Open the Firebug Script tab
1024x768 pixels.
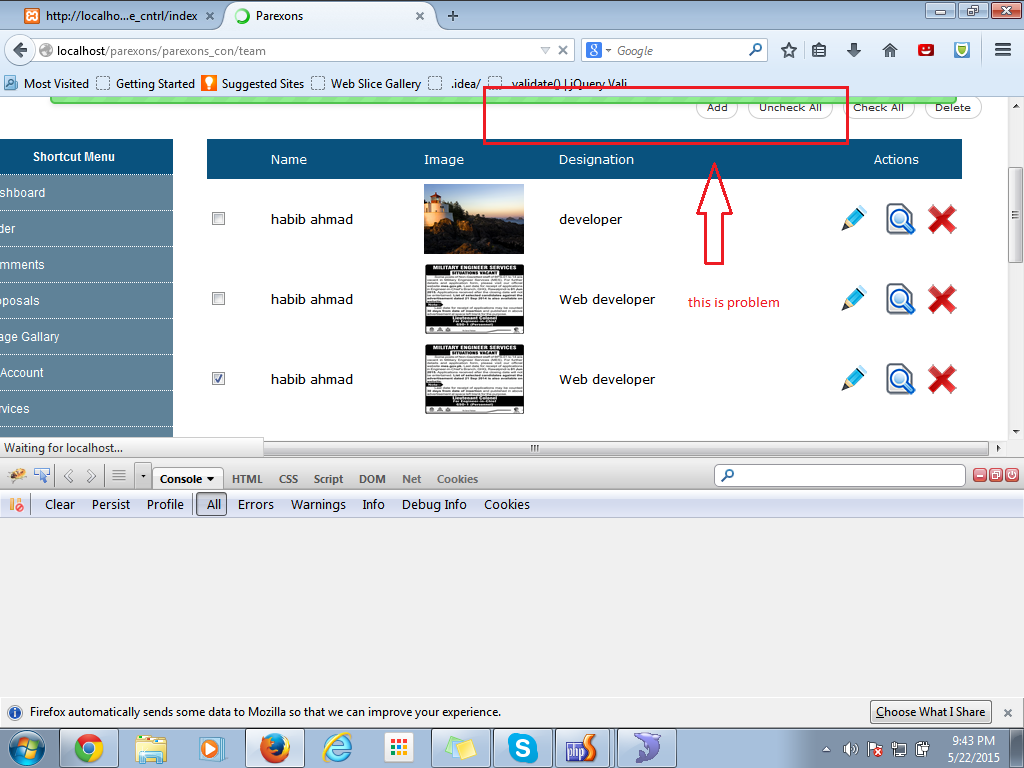pos(328,479)
